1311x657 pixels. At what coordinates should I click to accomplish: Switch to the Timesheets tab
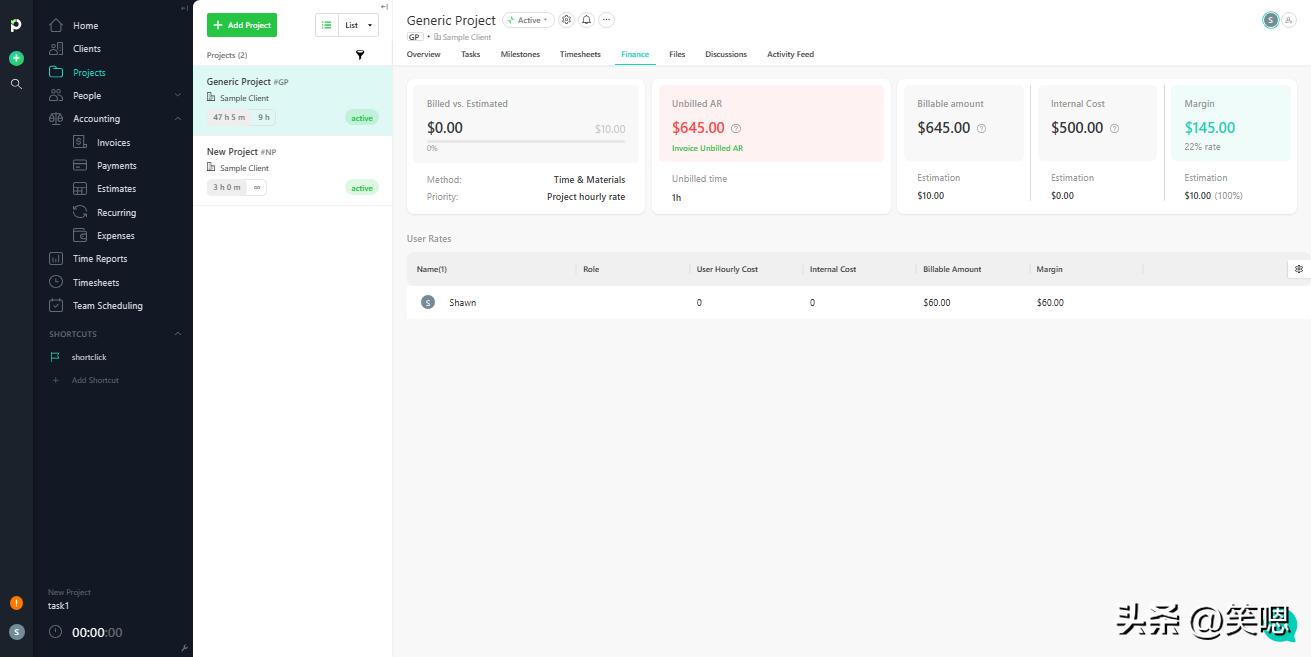pos(580,54)
